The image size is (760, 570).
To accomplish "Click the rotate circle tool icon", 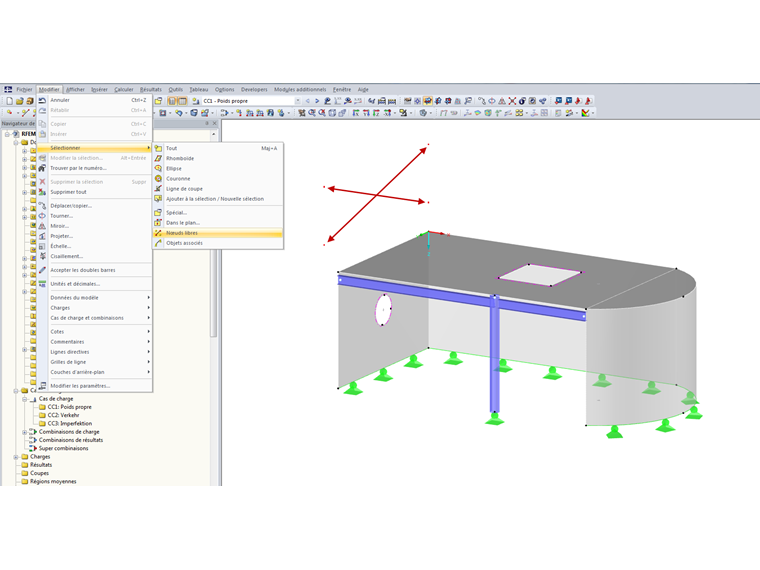I will 491,101.
